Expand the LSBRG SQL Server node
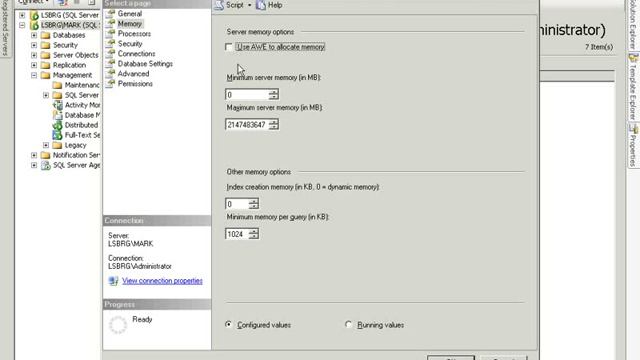The image size is (640, 360). coord(22,16)
